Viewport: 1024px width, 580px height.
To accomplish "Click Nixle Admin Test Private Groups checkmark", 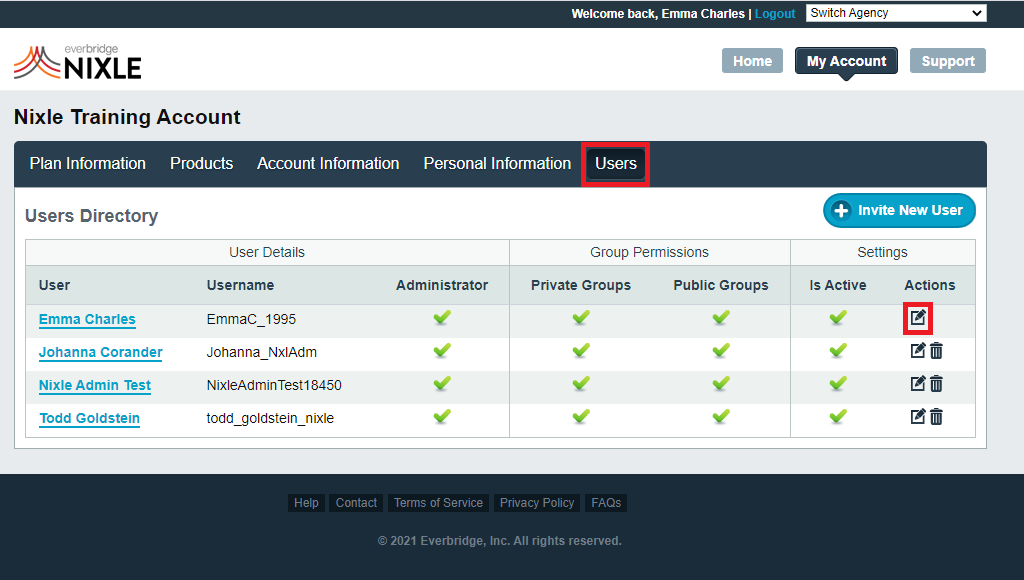I will pyautogui.click(x=581, y=383).
